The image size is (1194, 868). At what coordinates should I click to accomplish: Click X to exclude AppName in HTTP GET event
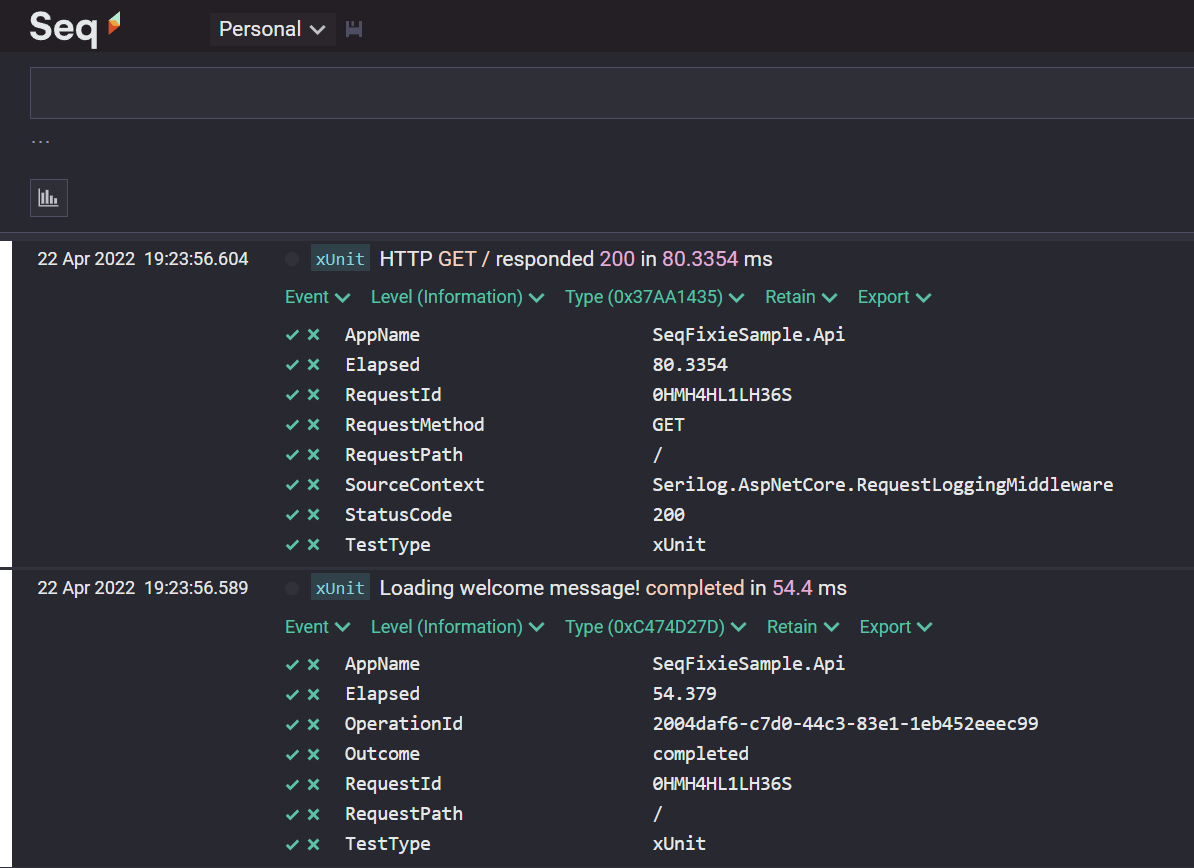[x=313, y=335]
